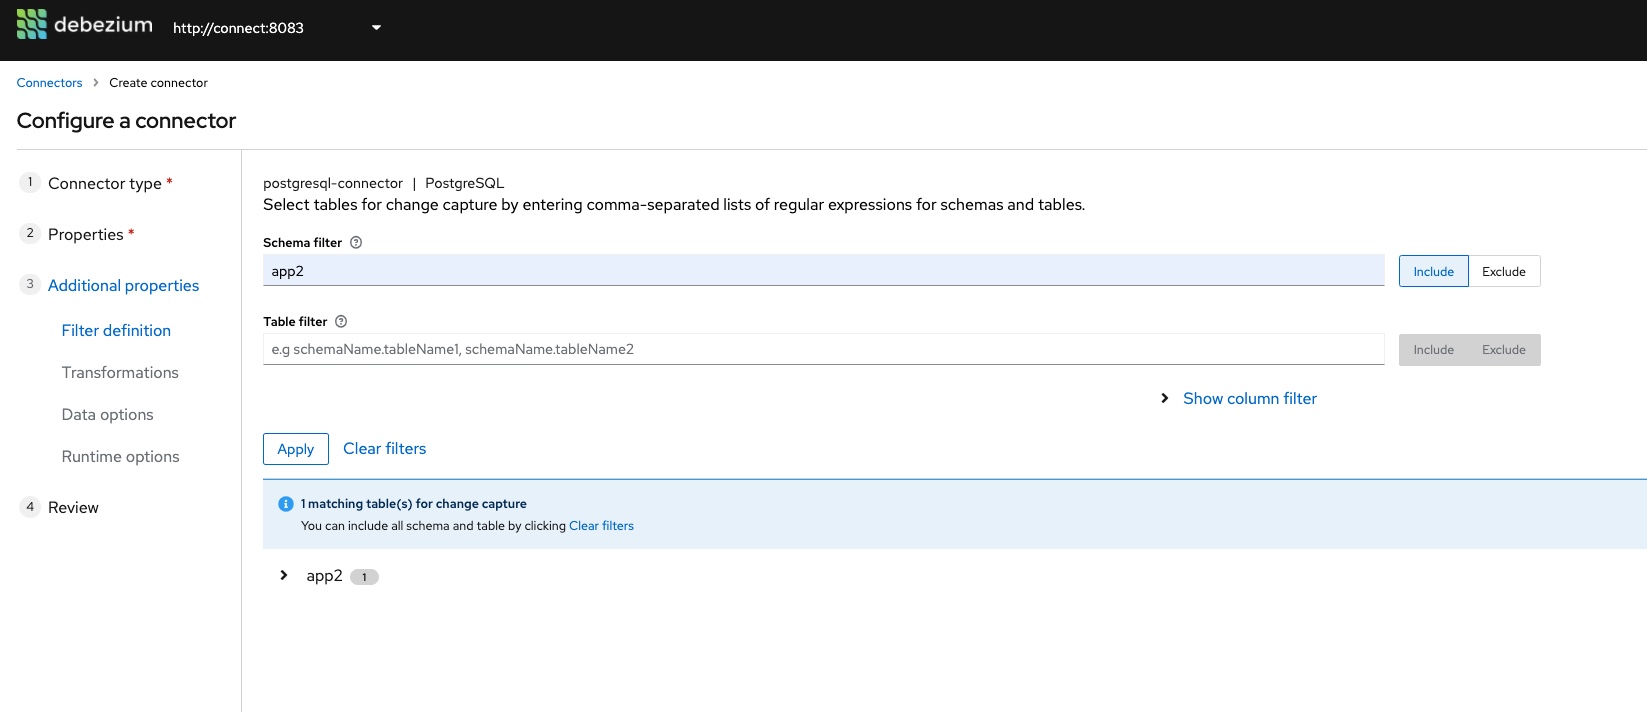Click the Configure a connector heading
The image size is (1647, 712).
[x=126, y=121]
